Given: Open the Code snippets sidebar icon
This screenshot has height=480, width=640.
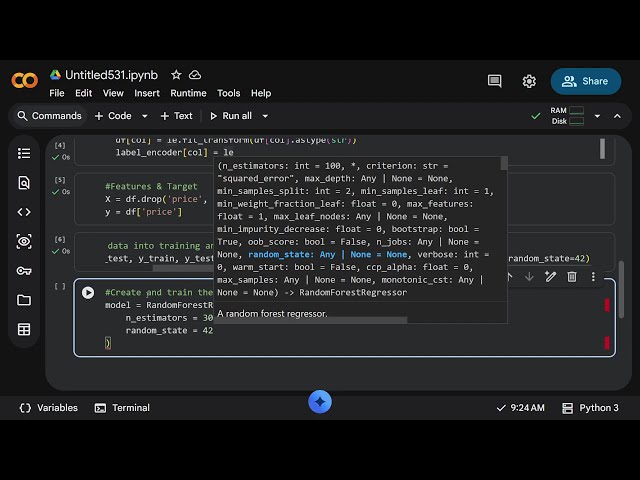Looking at the screenshot, I should [x=24, y=212].
